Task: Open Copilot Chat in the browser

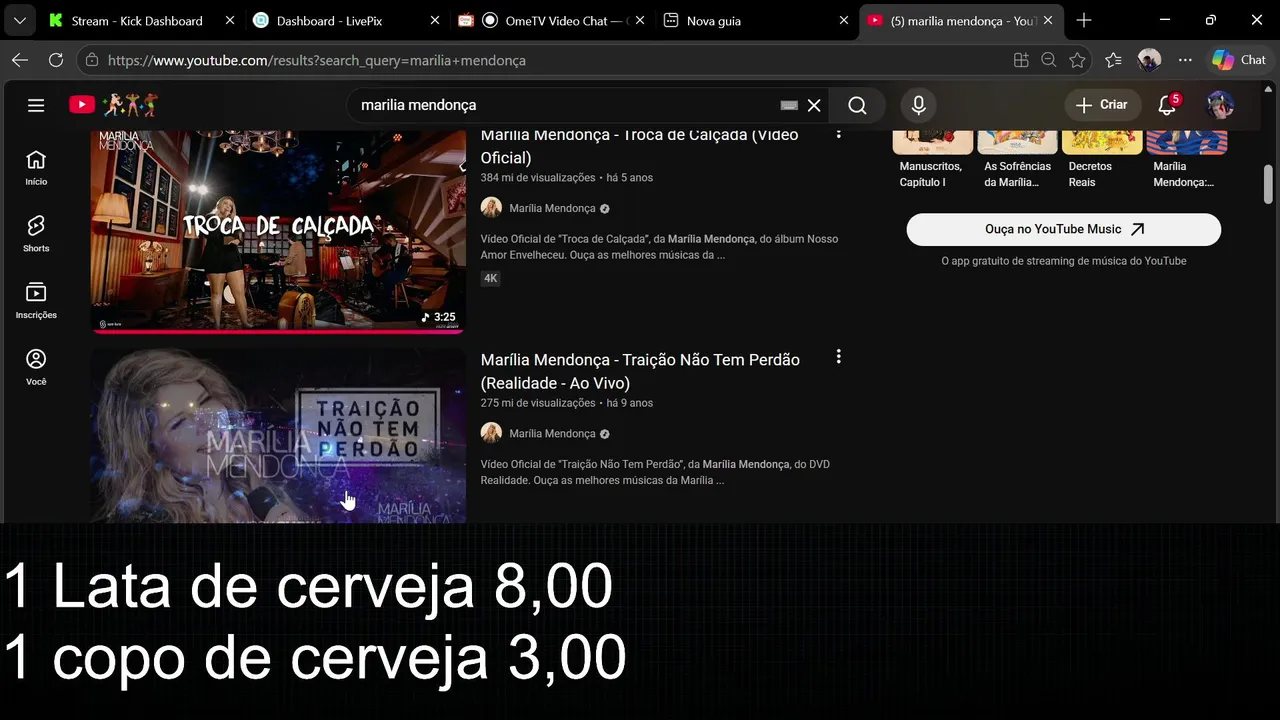Action: 1239,60
